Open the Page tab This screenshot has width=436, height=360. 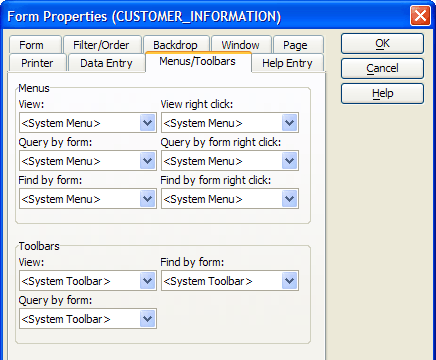point(298,45)
